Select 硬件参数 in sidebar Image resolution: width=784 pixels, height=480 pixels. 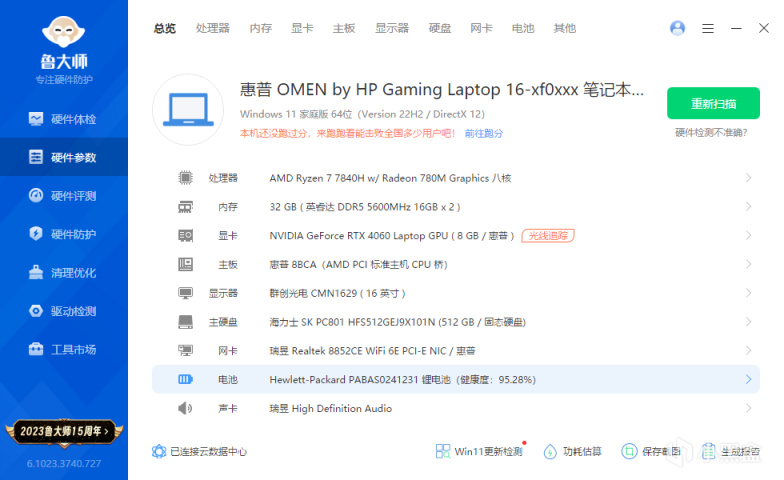pyautogui.click(x=64, y=157)
